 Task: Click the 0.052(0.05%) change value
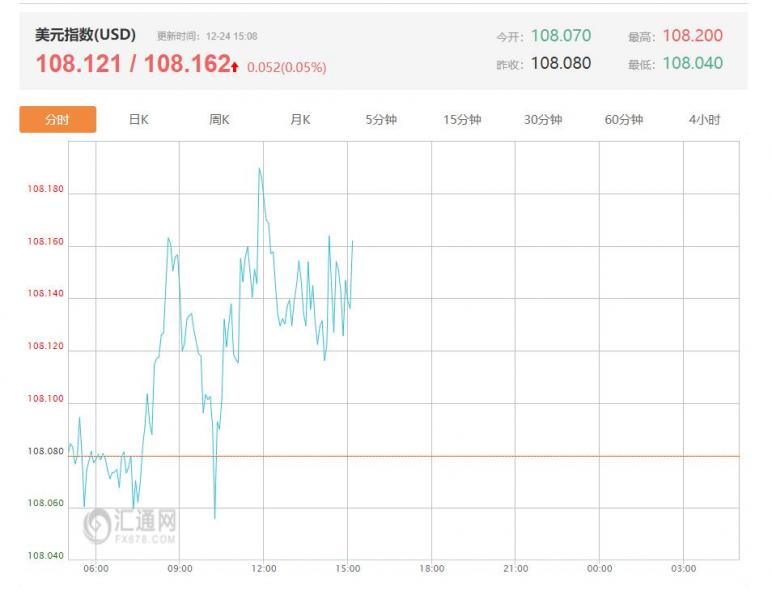click(x=287, y=68)
